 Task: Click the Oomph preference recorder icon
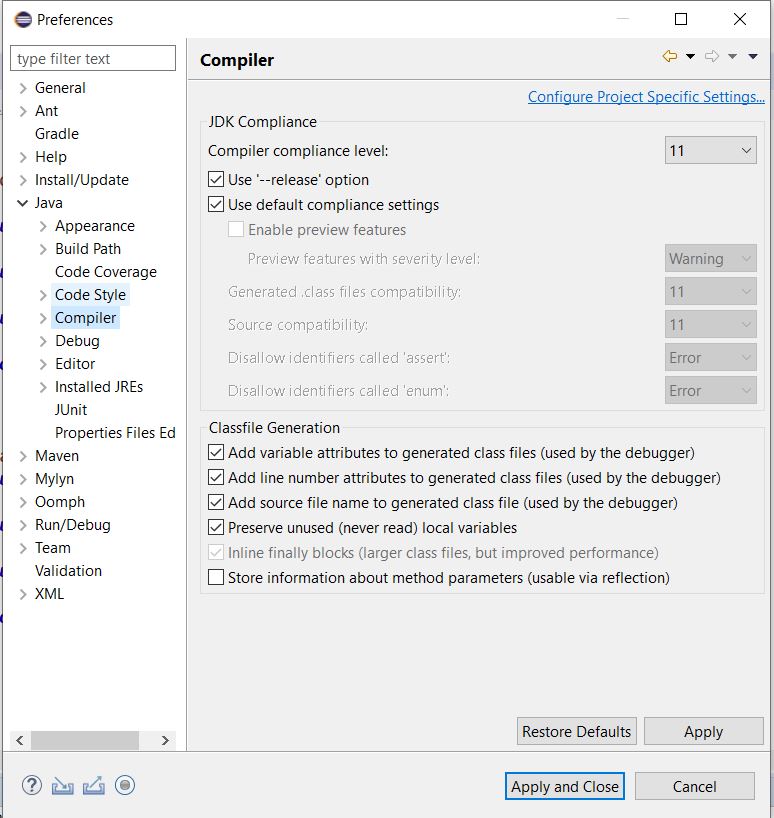(x=125, y=785)
